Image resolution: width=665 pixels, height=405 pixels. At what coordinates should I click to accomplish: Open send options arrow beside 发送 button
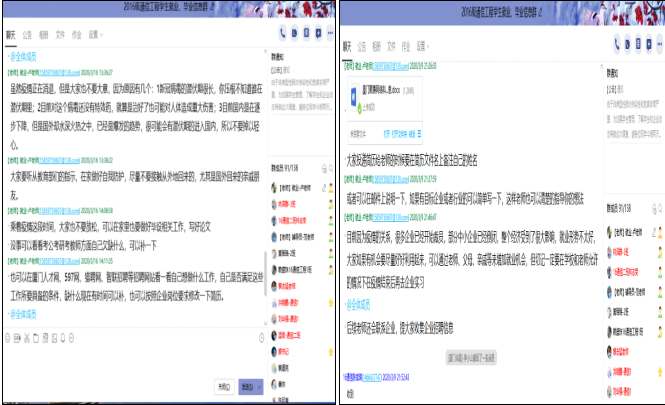click(x=260, y=386)
